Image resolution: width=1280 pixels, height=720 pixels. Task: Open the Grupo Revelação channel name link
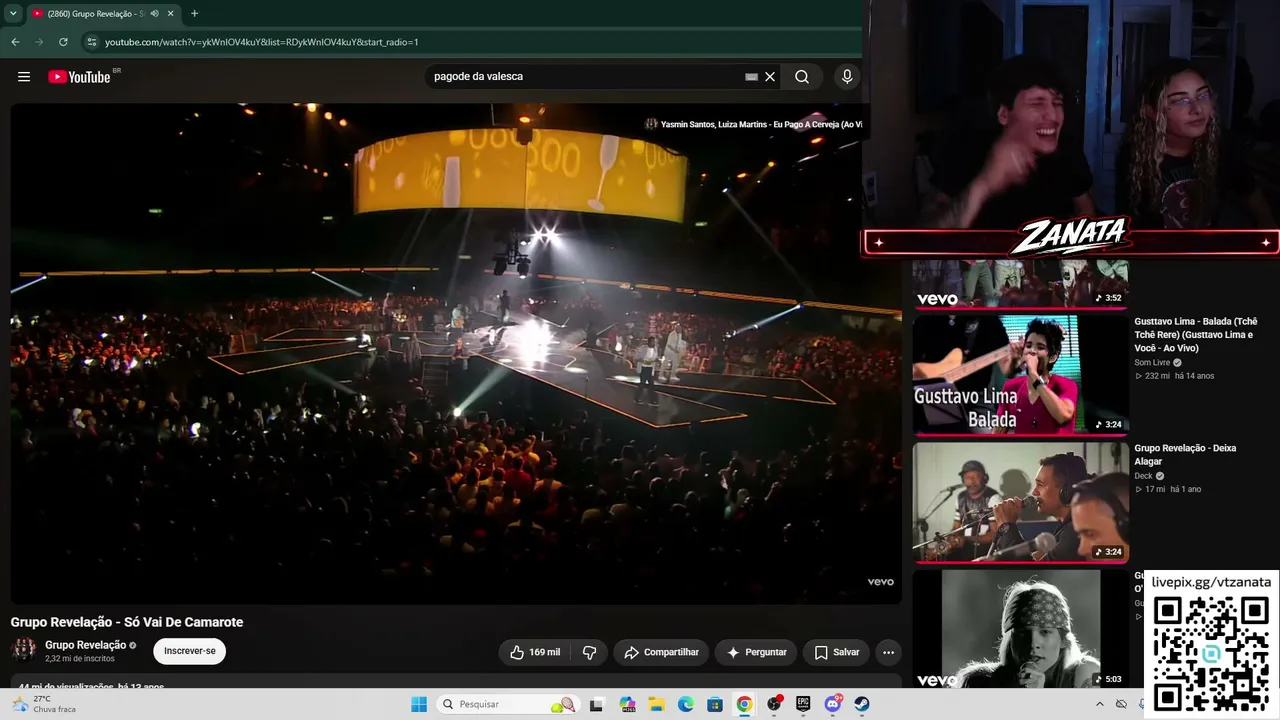(86, 645)
